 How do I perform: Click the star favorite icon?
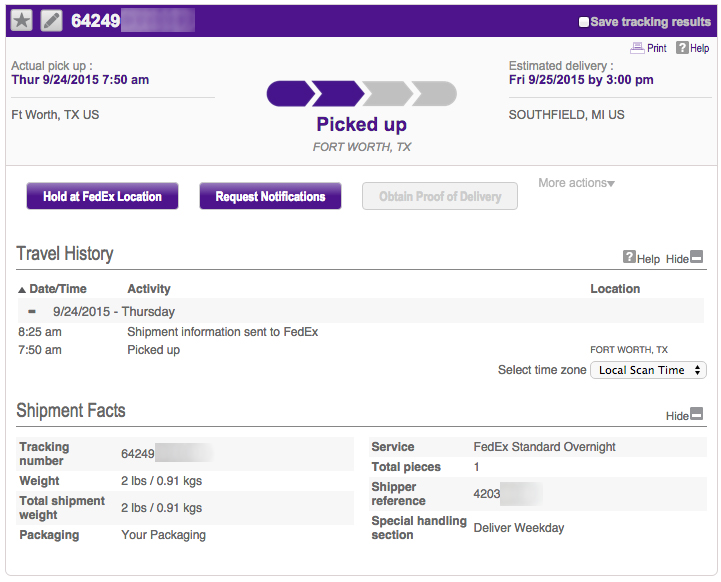click(22, 21)
